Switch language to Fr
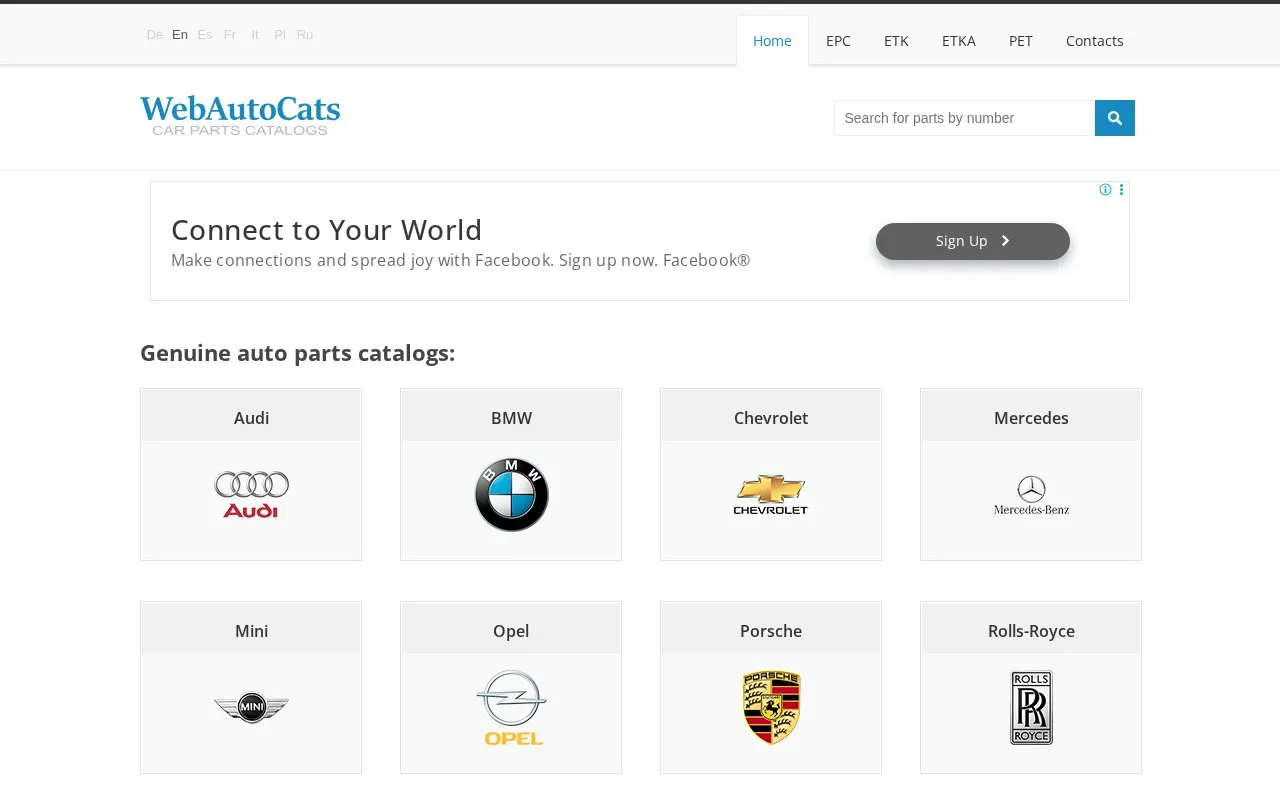This screenshot has width=1280, height=800. pos(230,35)
